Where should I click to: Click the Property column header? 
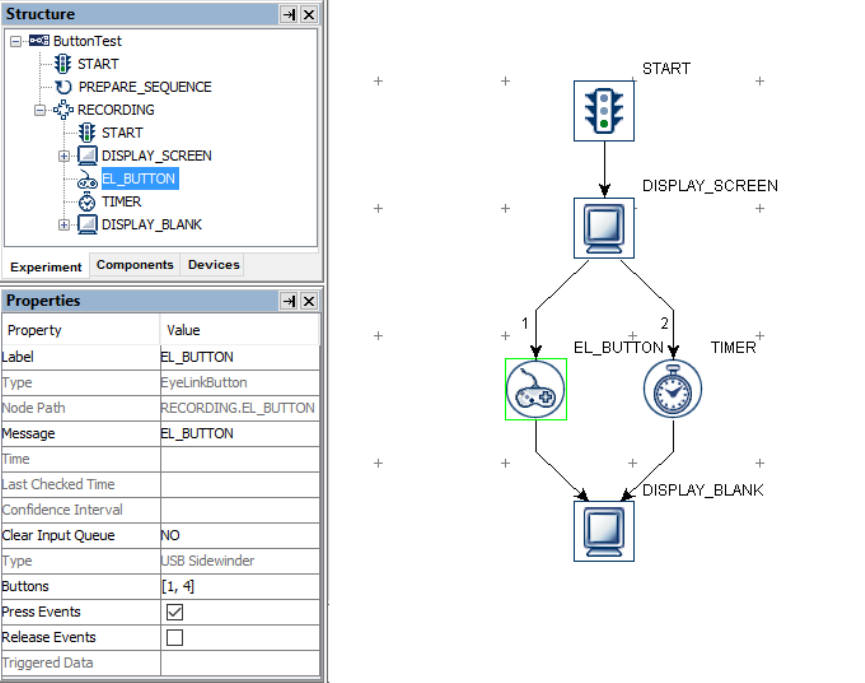[x=81, y=330]
